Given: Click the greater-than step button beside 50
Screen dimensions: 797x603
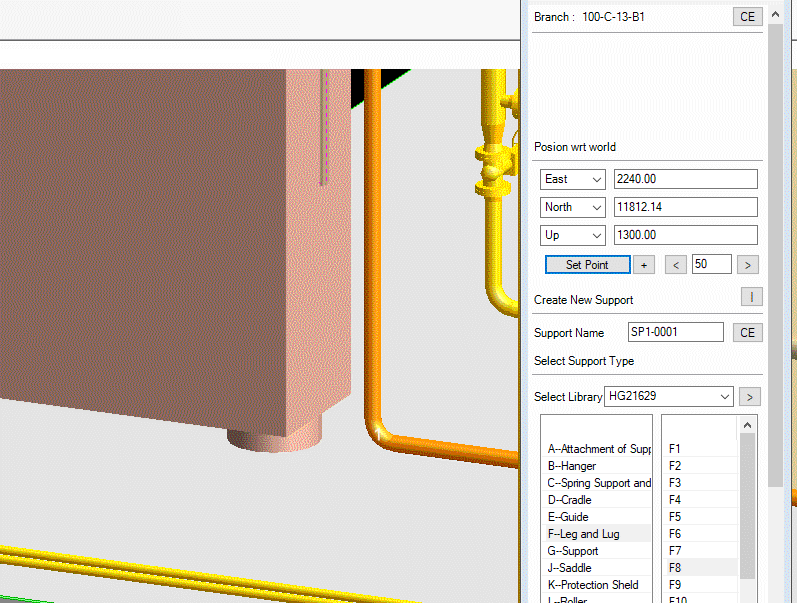Looking at the screenshot, I should [748, 264].
